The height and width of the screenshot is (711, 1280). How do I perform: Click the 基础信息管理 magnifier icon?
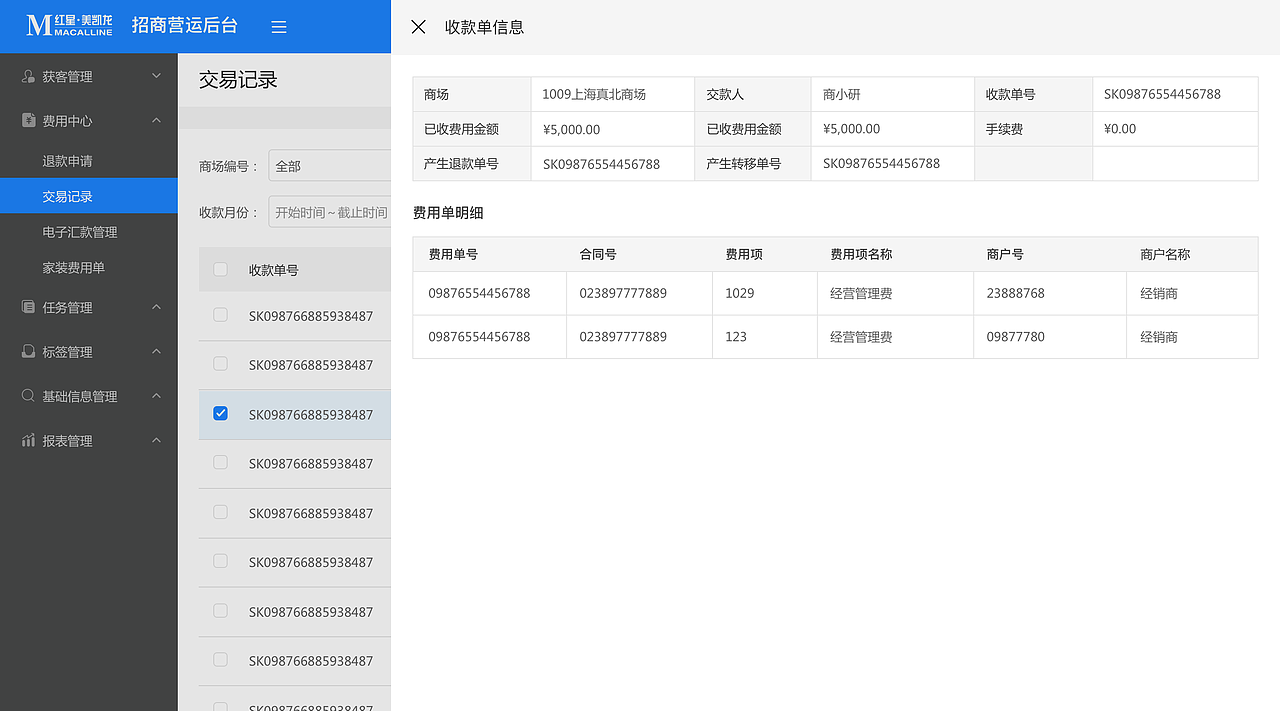tap(28, 396)
